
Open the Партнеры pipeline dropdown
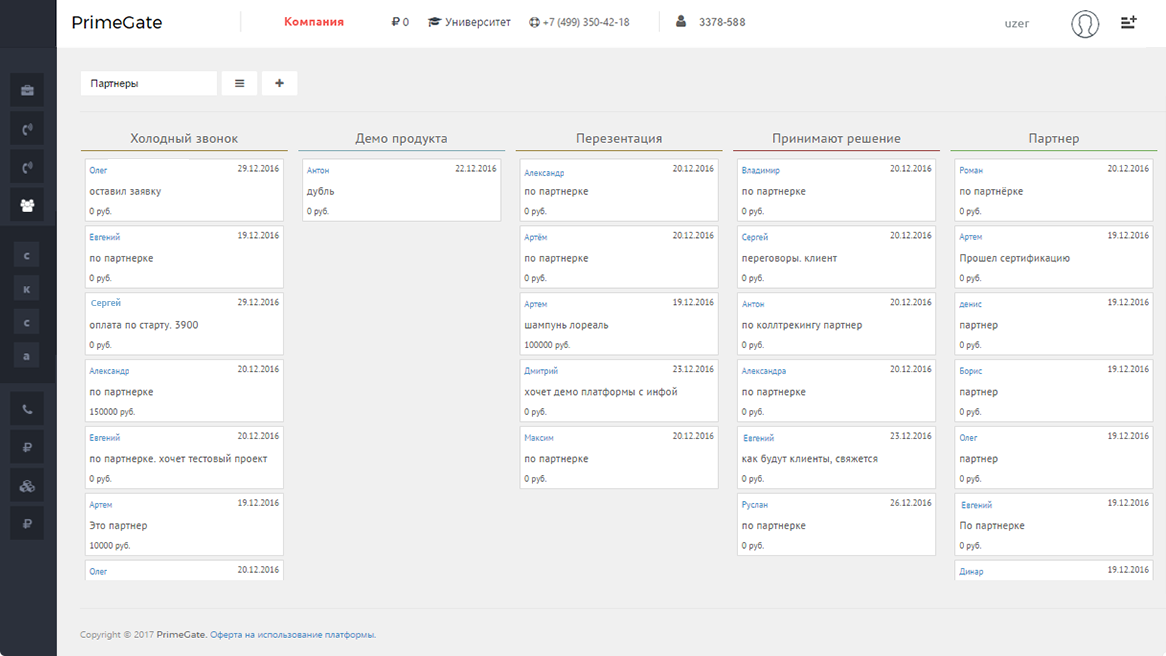[x=148, y=84]
